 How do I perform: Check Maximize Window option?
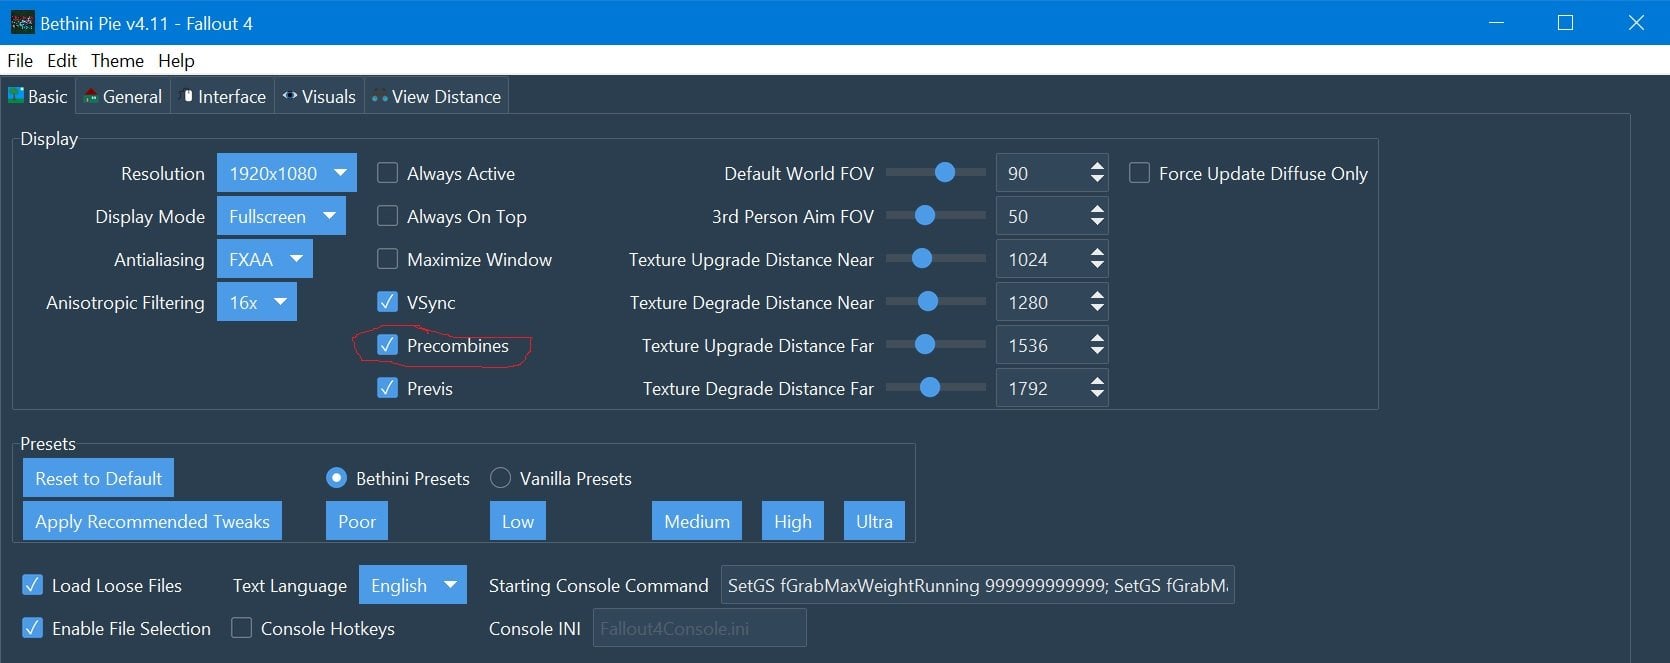coord(387,259)
